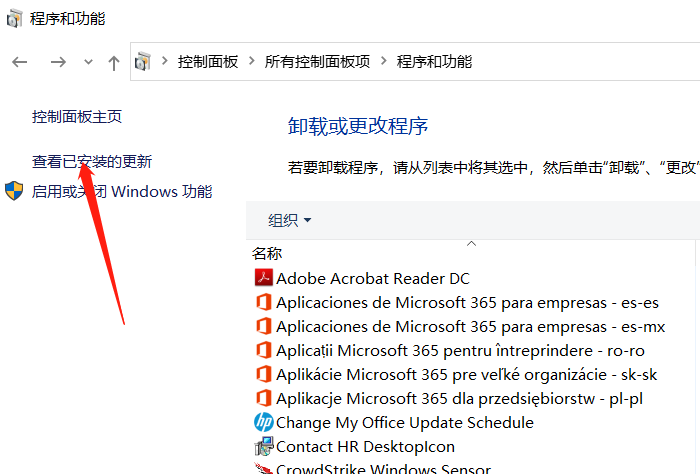The image size is (700, 474).
Task: Expand the chevron after 控制面板 in breadcrumb
Action: pos(251,62)
